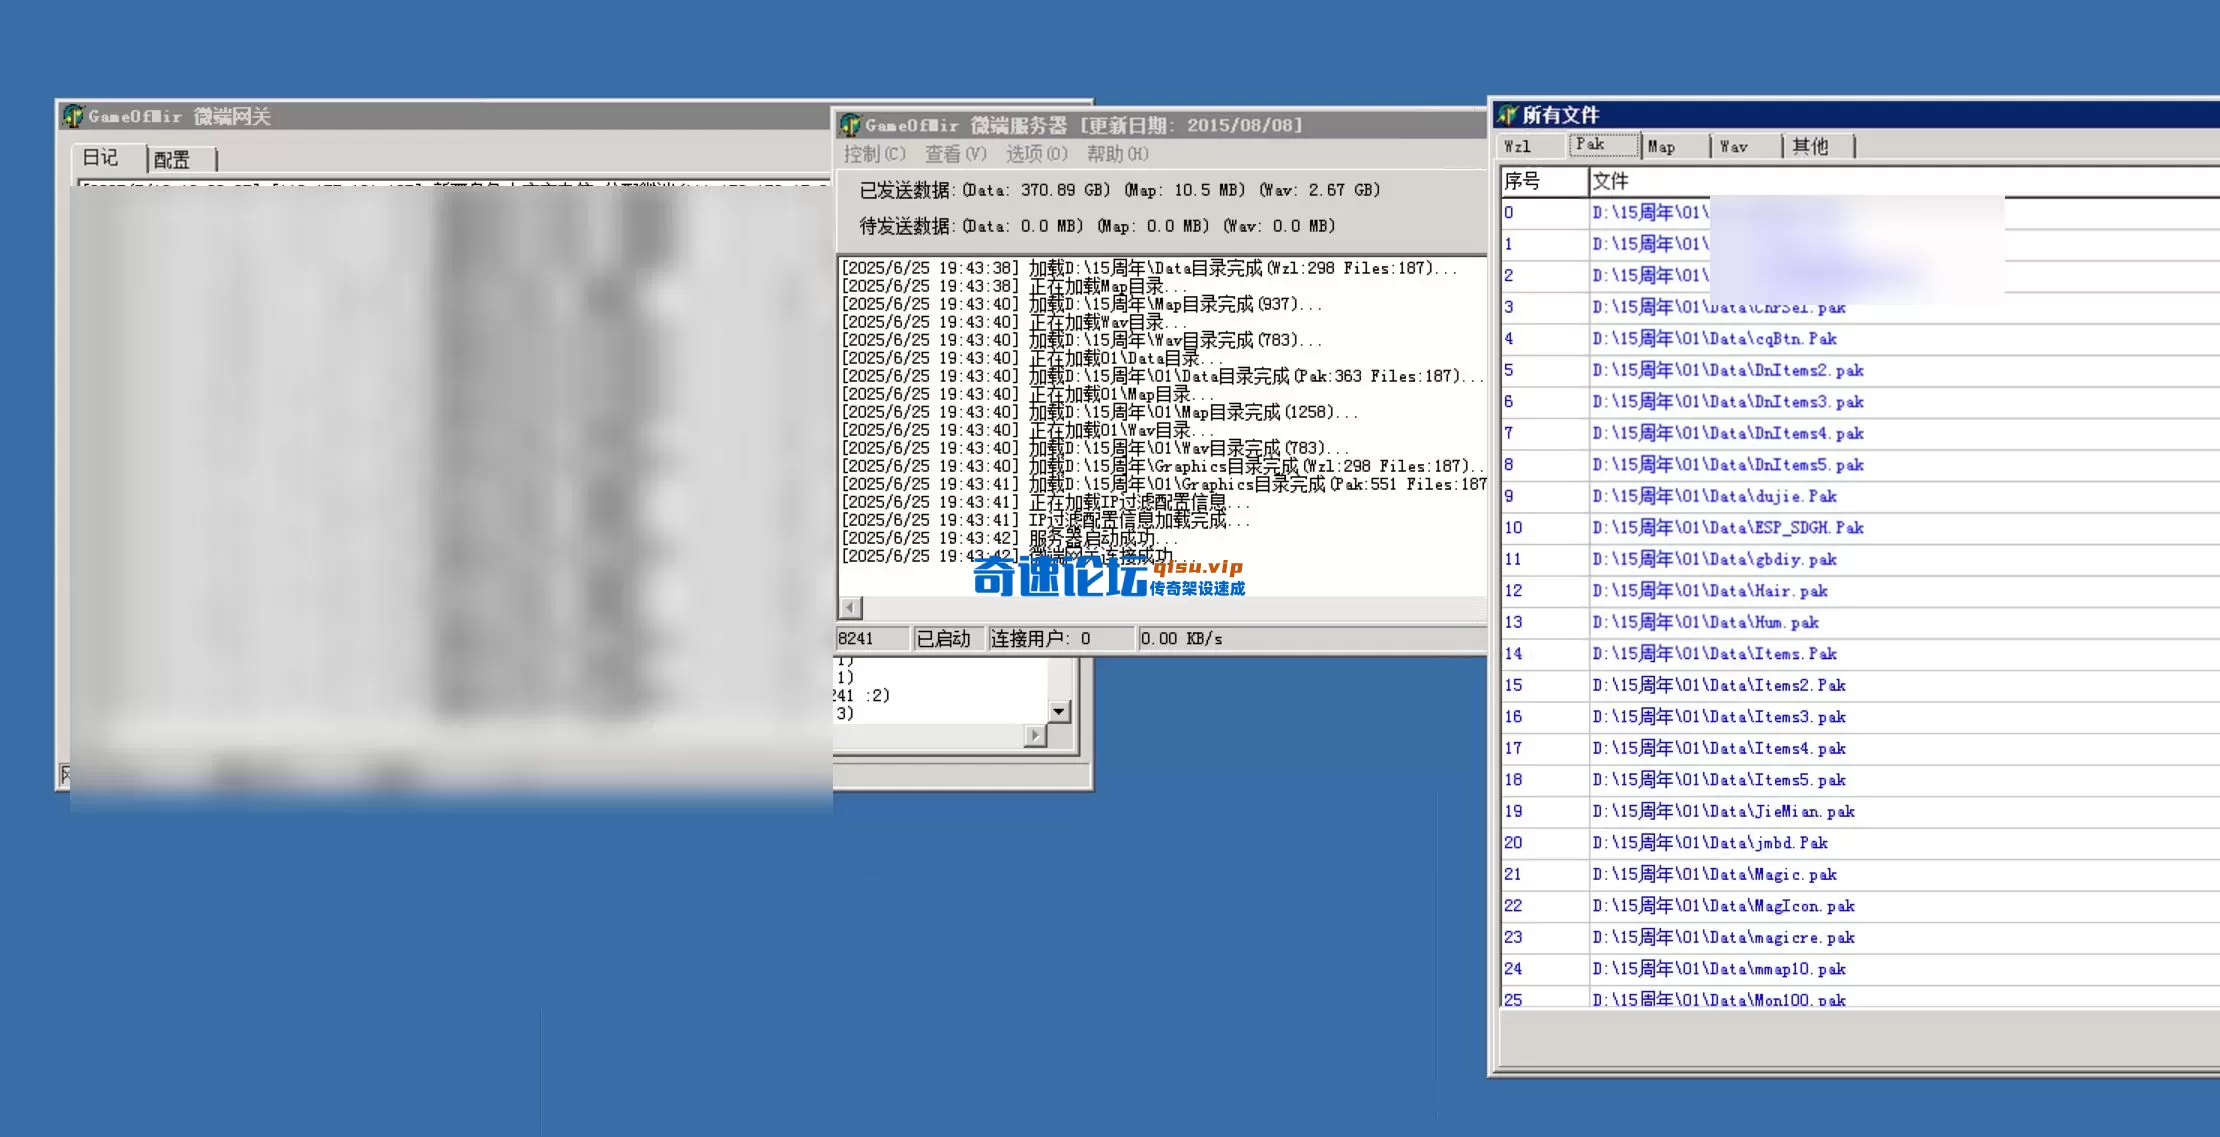Open the 选项(O) menu
This screenshot has height=1137, width=2220.
[1037, 154]
